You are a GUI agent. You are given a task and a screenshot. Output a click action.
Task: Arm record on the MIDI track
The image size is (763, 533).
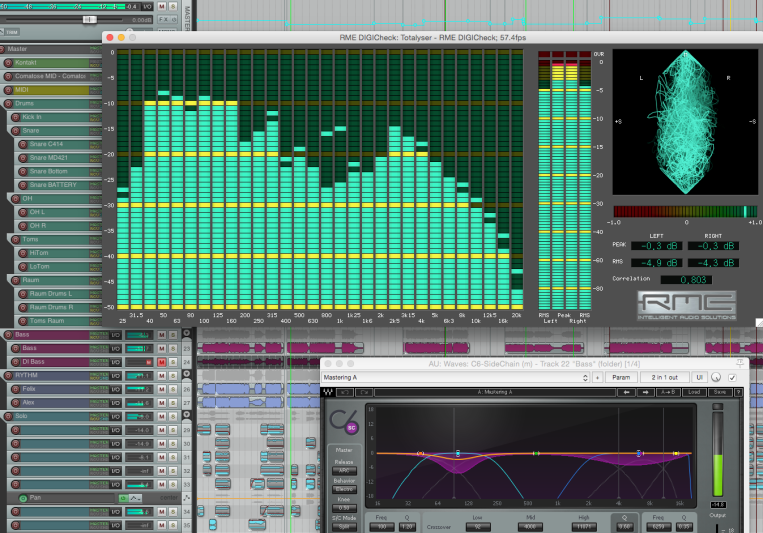coord(8,90)
